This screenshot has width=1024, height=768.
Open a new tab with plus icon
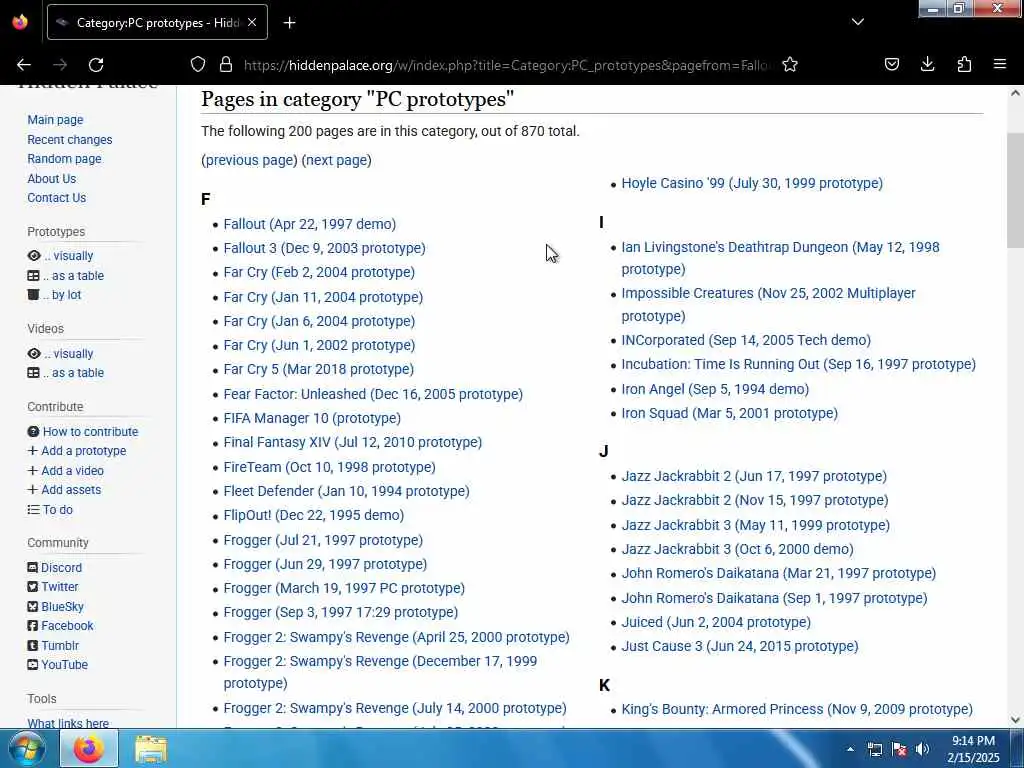point(289,23)
